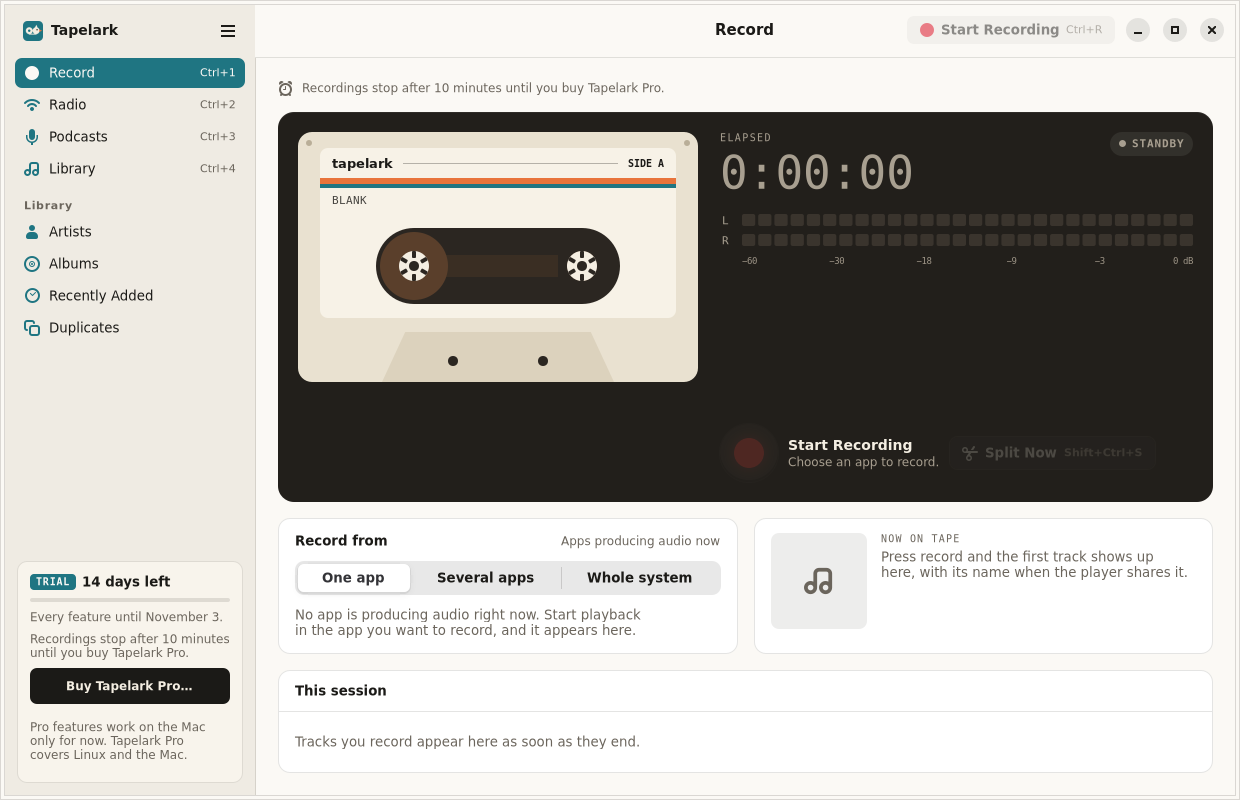The height and width of the screenshot is (800, 1240).
Task: Click the trial days progress bar
Action: (x=130, y=600)
